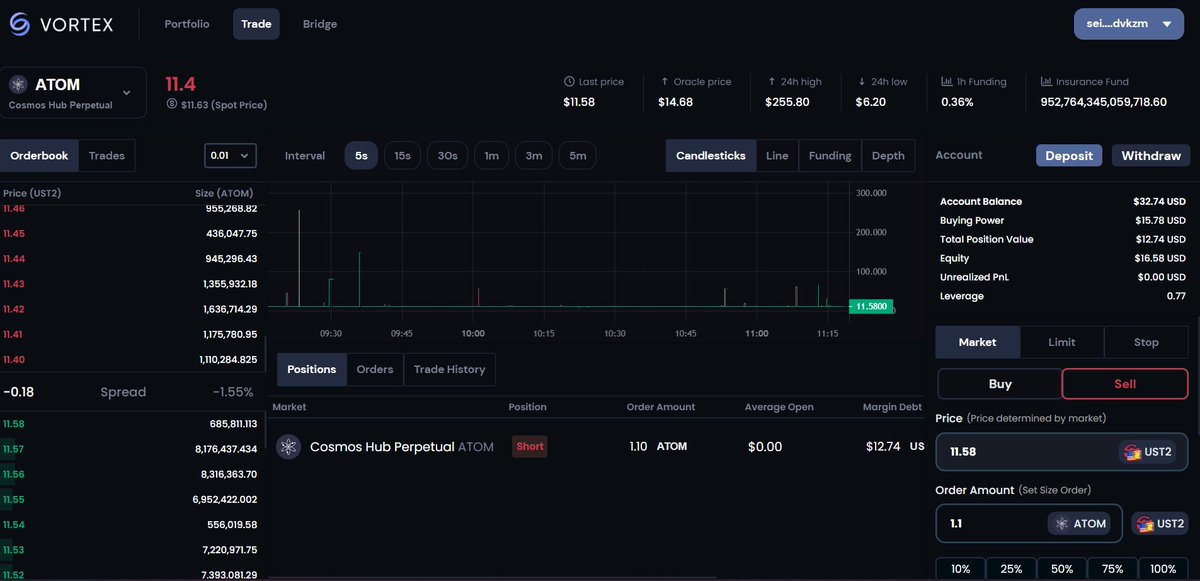Screen dimensions: 1200x581
Task: Enable the 5s chart interval
Action: pyautogui.click(x=361, y=155)
